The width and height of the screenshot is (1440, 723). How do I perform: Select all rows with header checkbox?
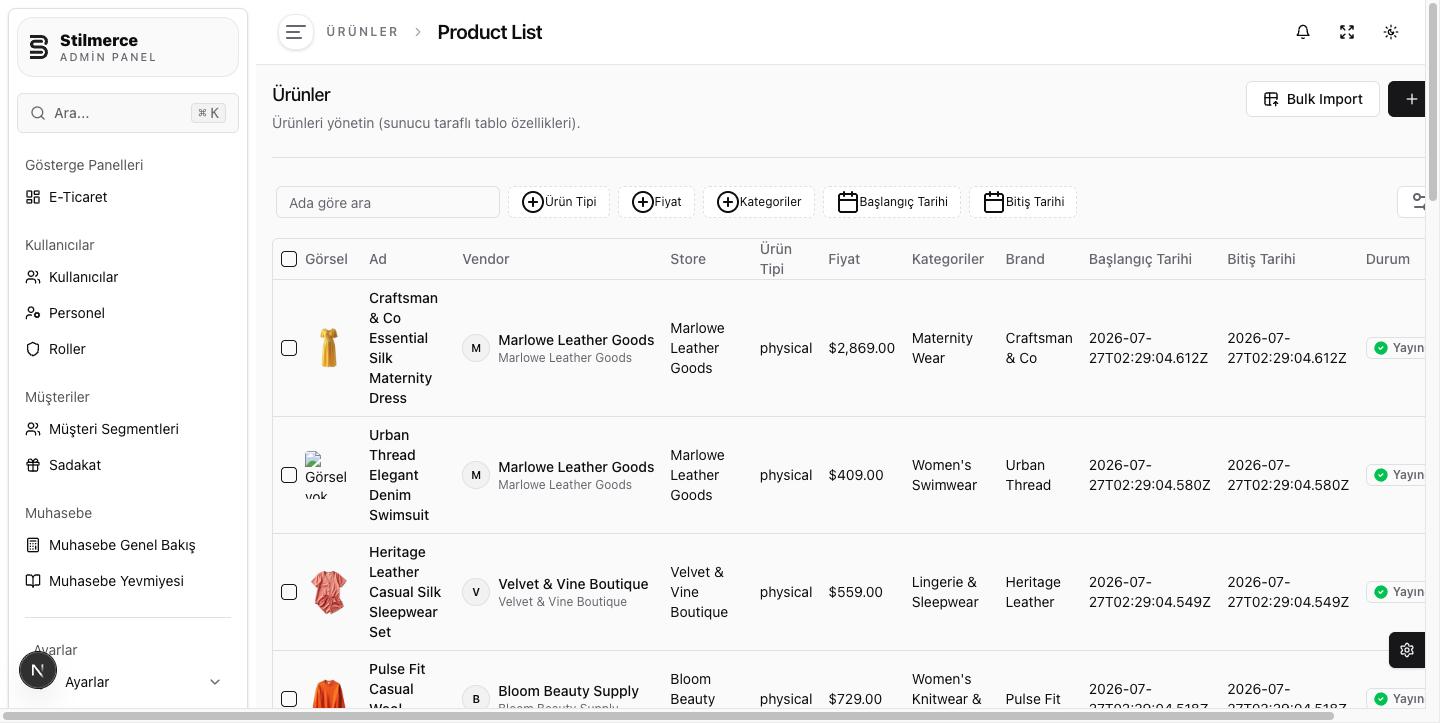click(289, 259)
